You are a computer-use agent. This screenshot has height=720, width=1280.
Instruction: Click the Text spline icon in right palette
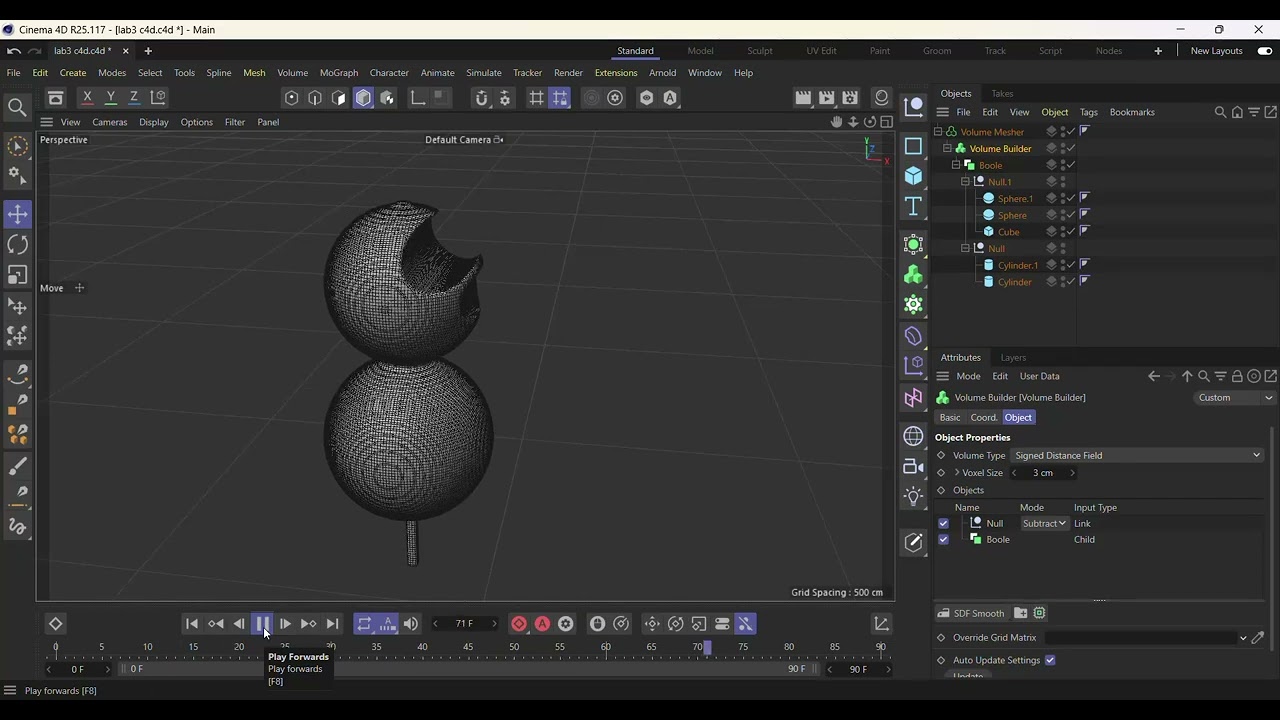pyautogui.click(x=913, y=206)
